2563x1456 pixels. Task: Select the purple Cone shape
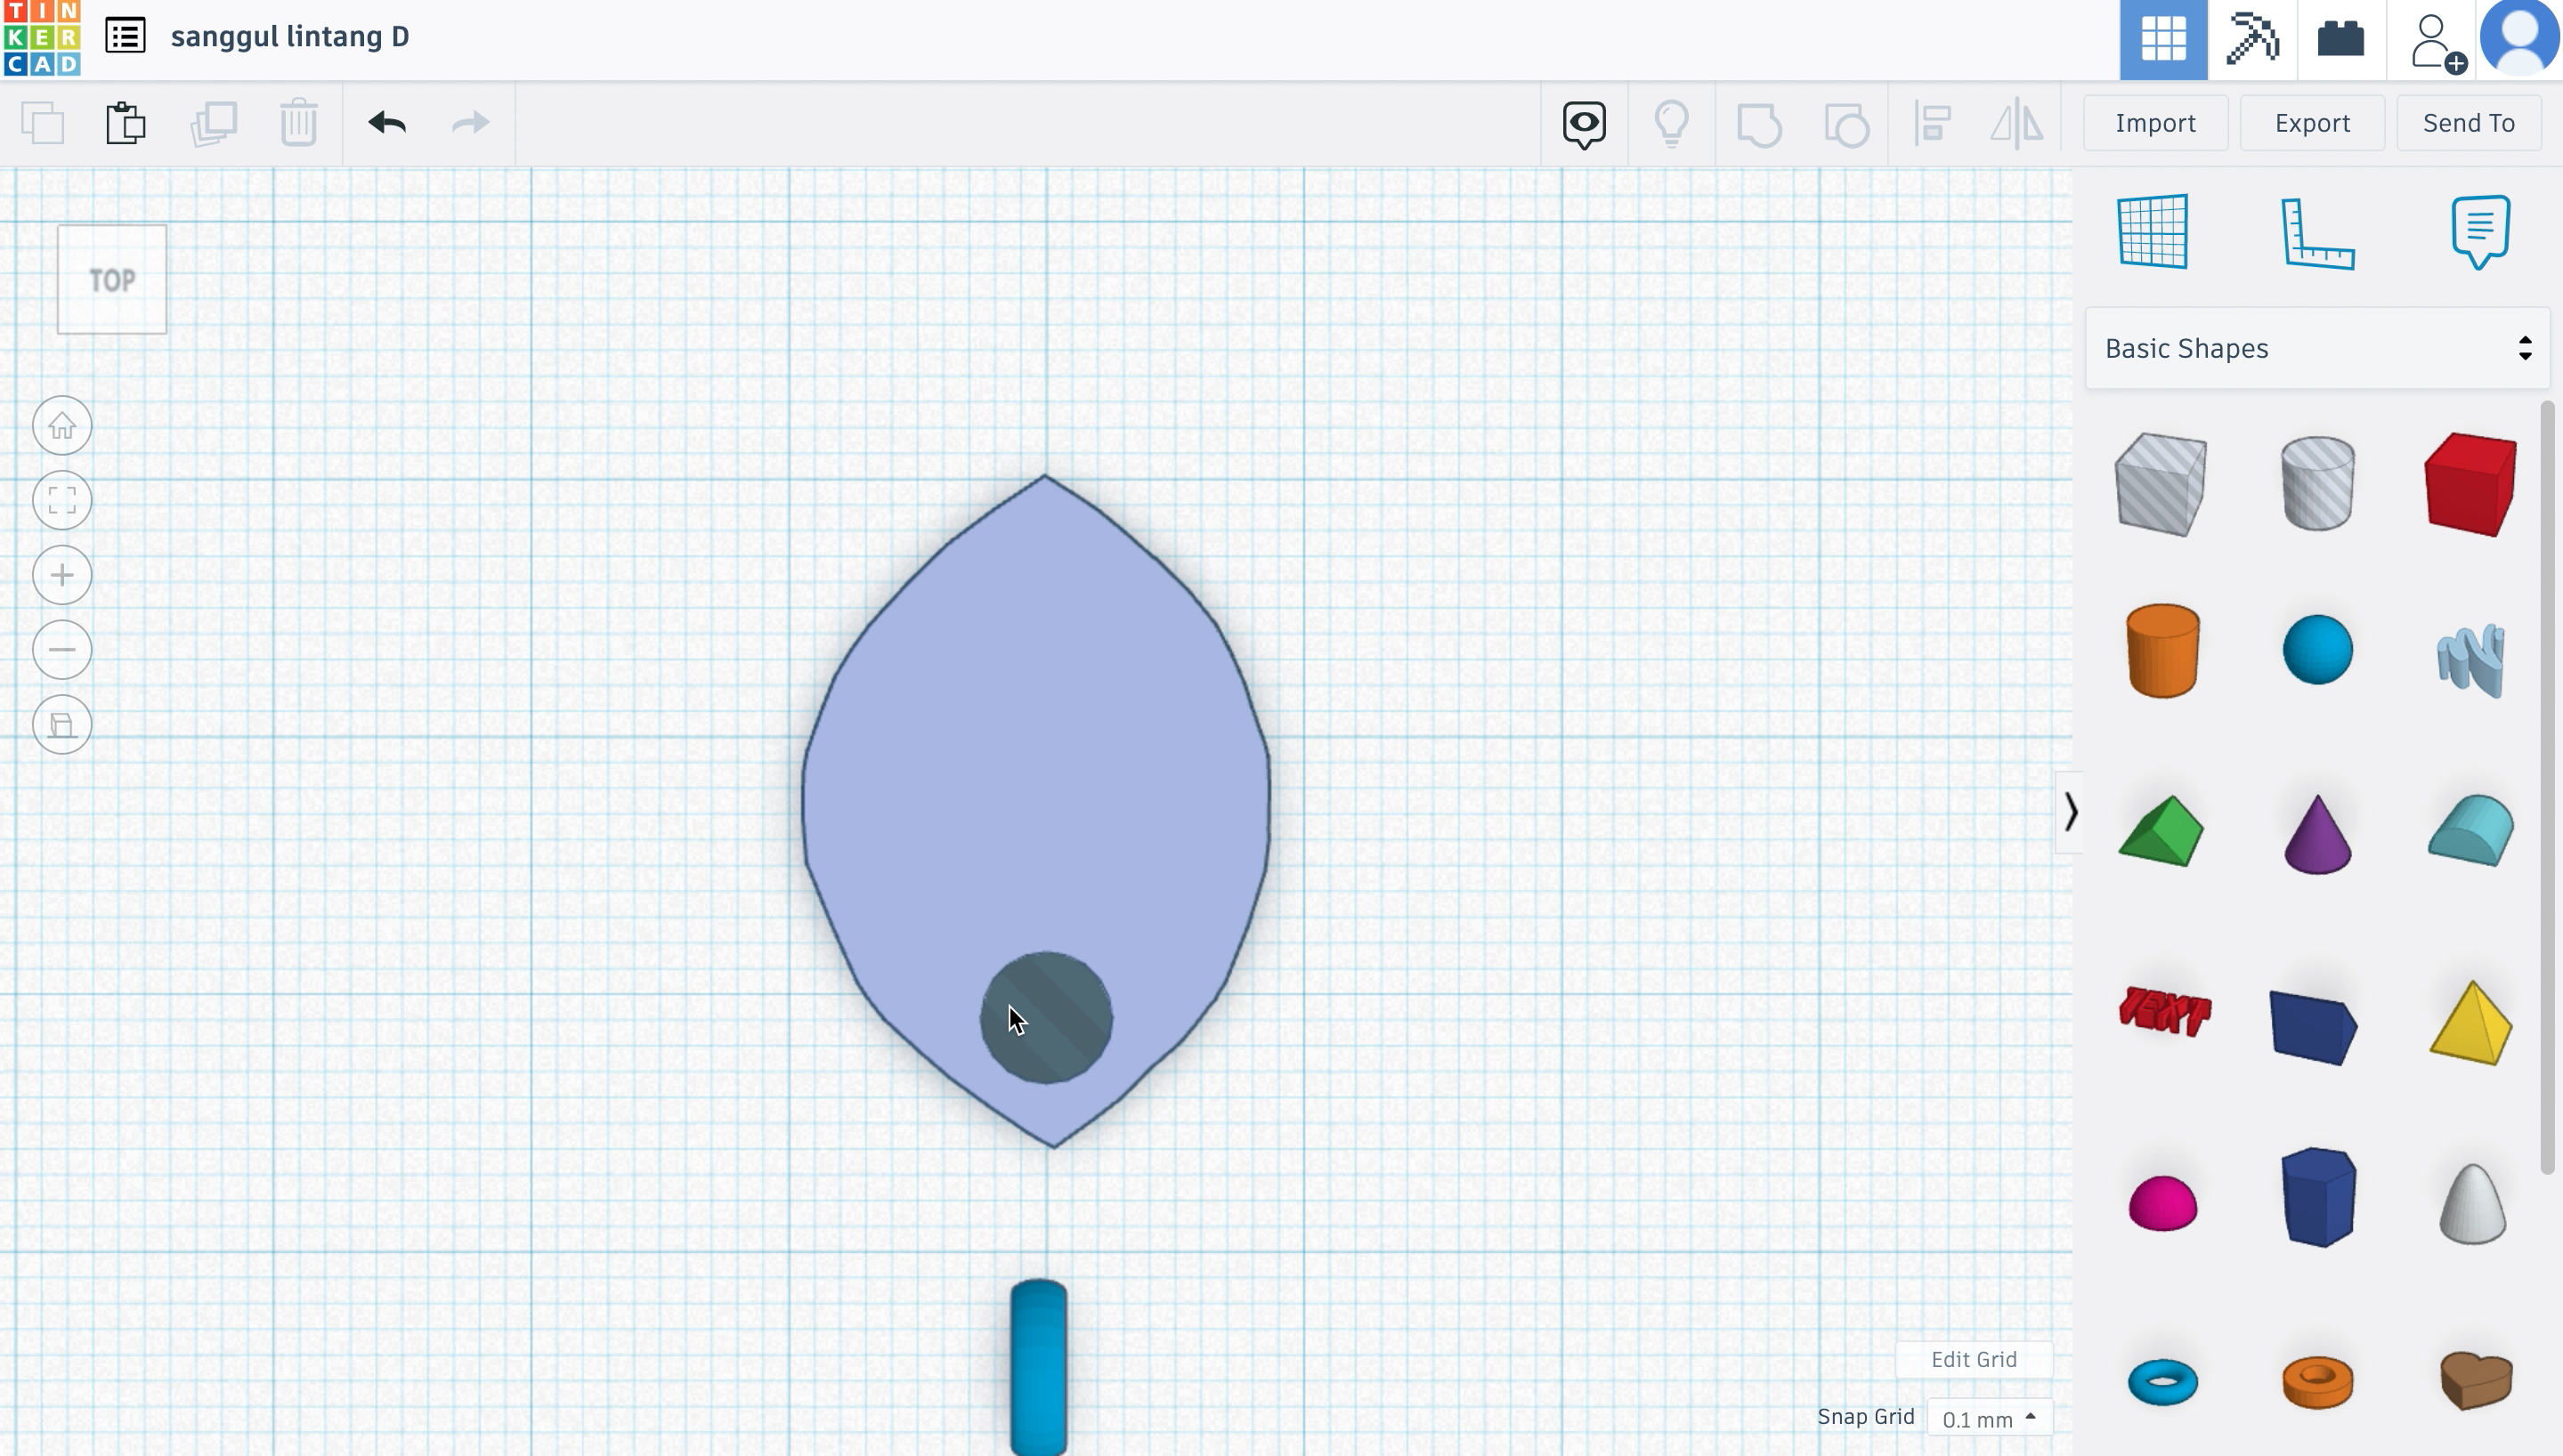point(2317,834)
